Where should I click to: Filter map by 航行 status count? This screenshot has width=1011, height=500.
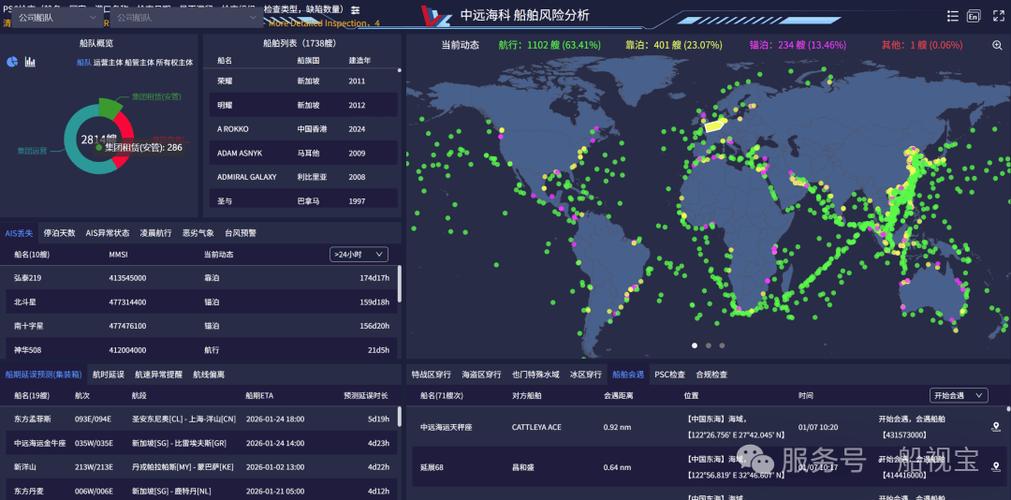[549, 45]
